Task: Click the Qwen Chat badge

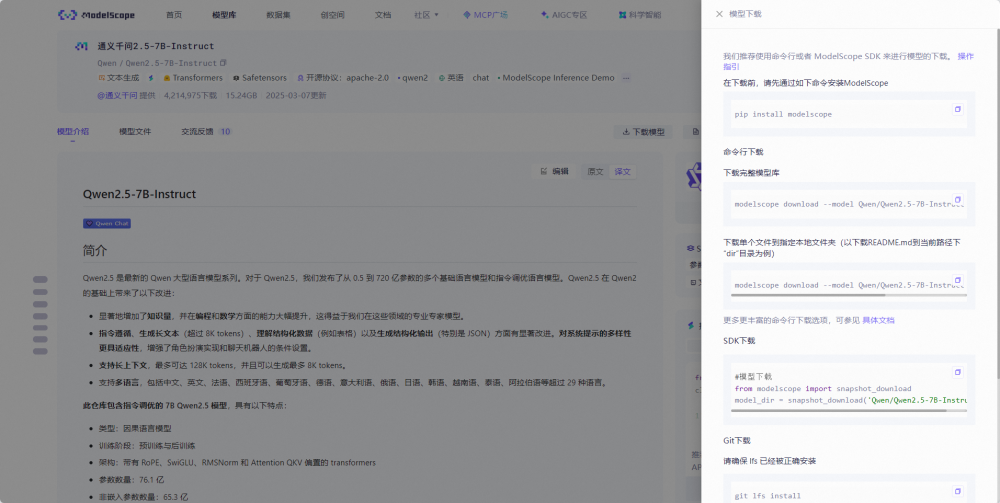Action: [x=107, y=224]
